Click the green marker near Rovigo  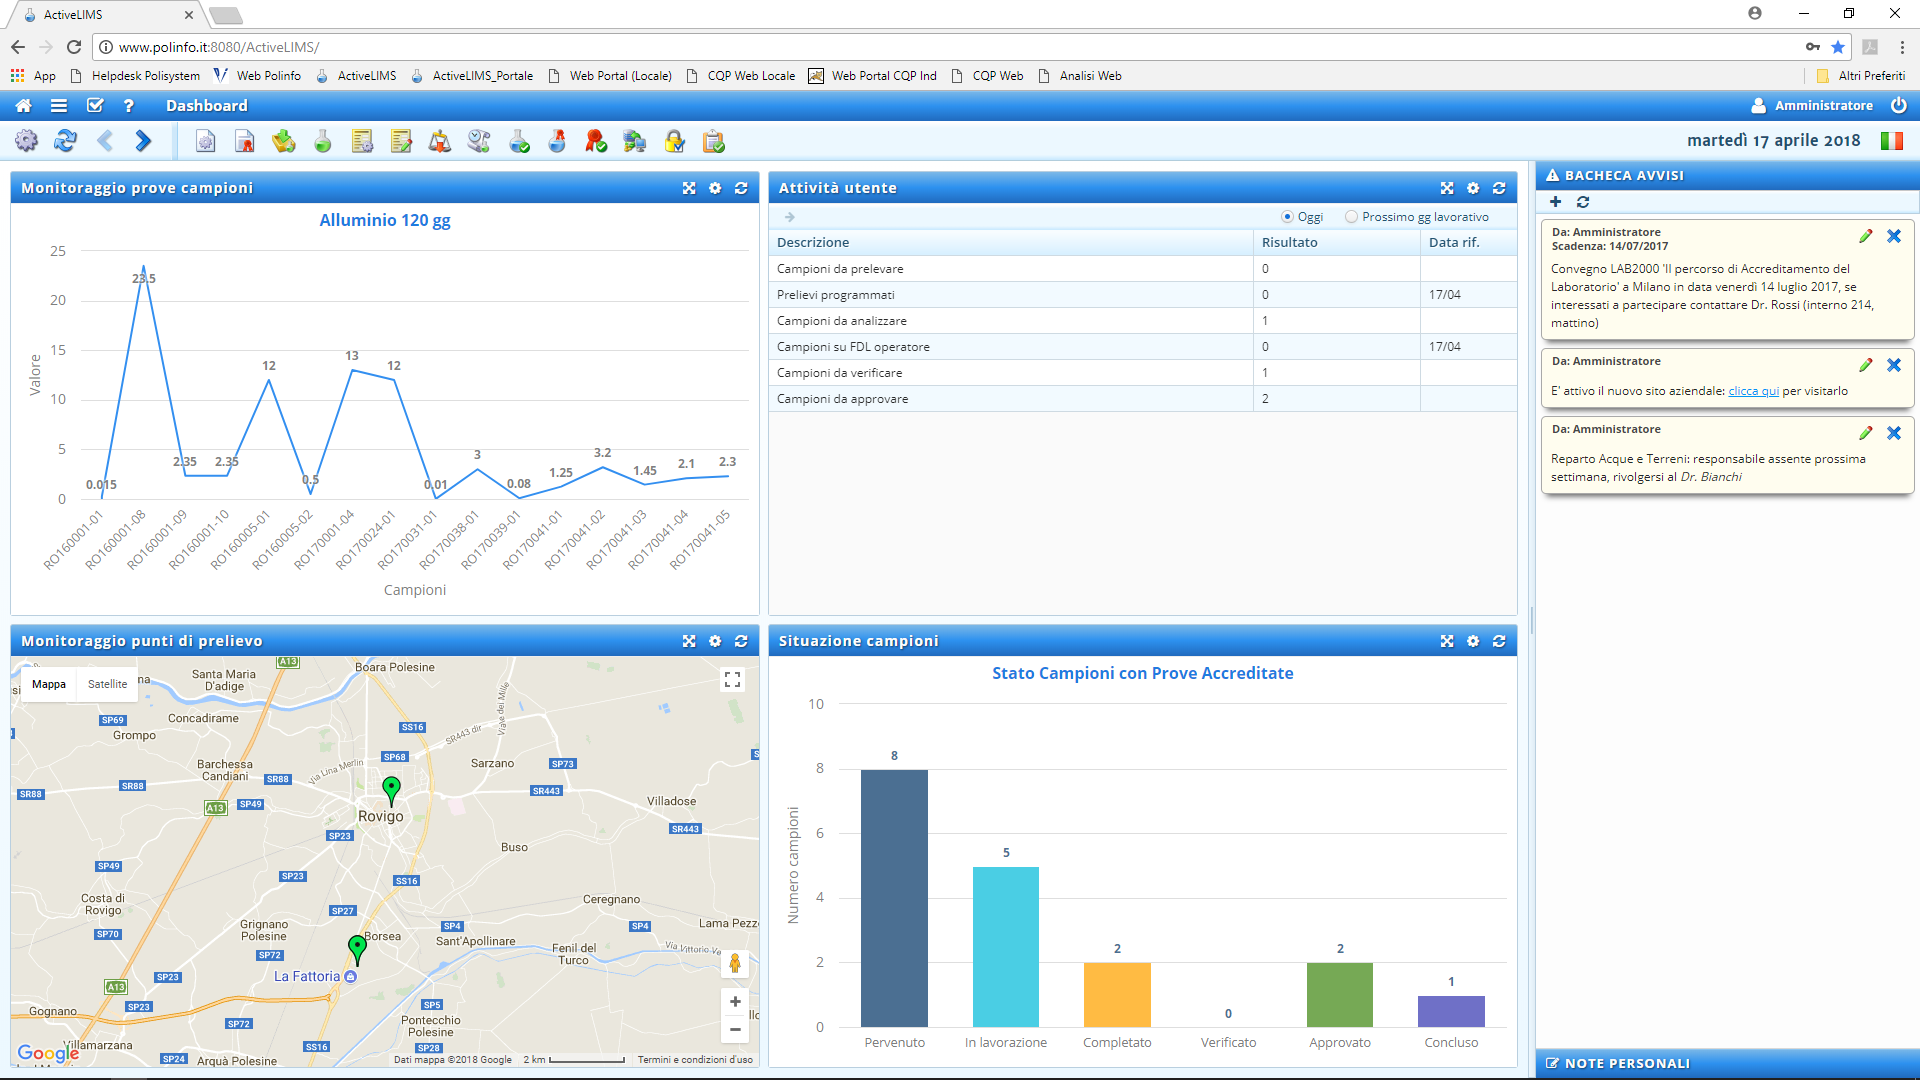tap(392, 791)
